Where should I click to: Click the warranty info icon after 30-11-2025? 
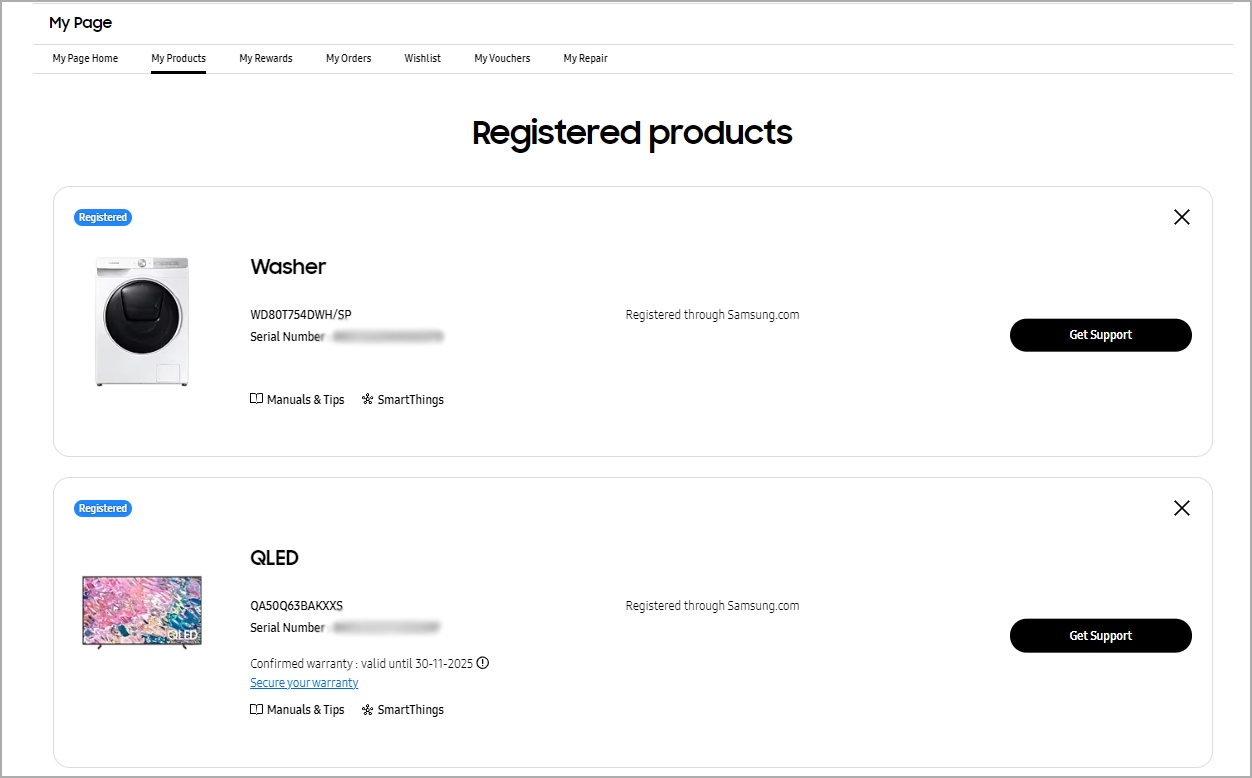483,662
